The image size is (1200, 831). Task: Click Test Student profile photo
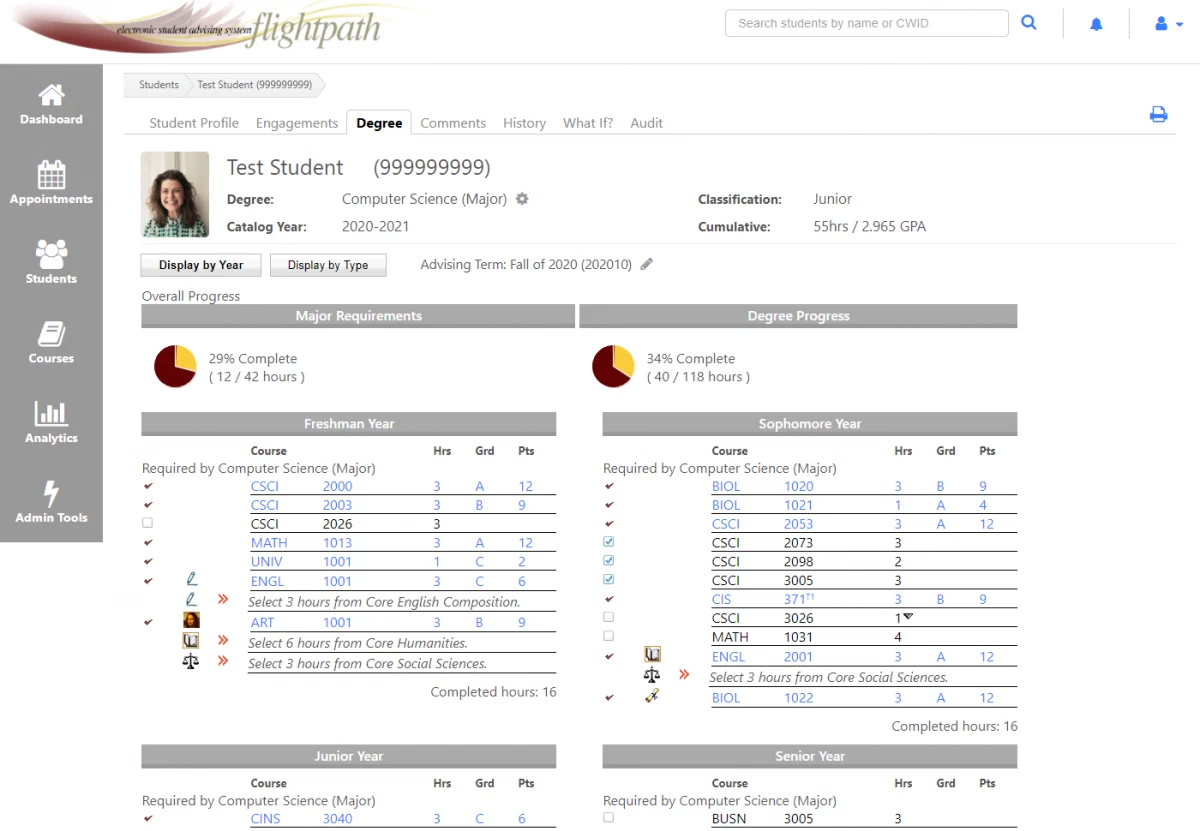tap(175, 194)
